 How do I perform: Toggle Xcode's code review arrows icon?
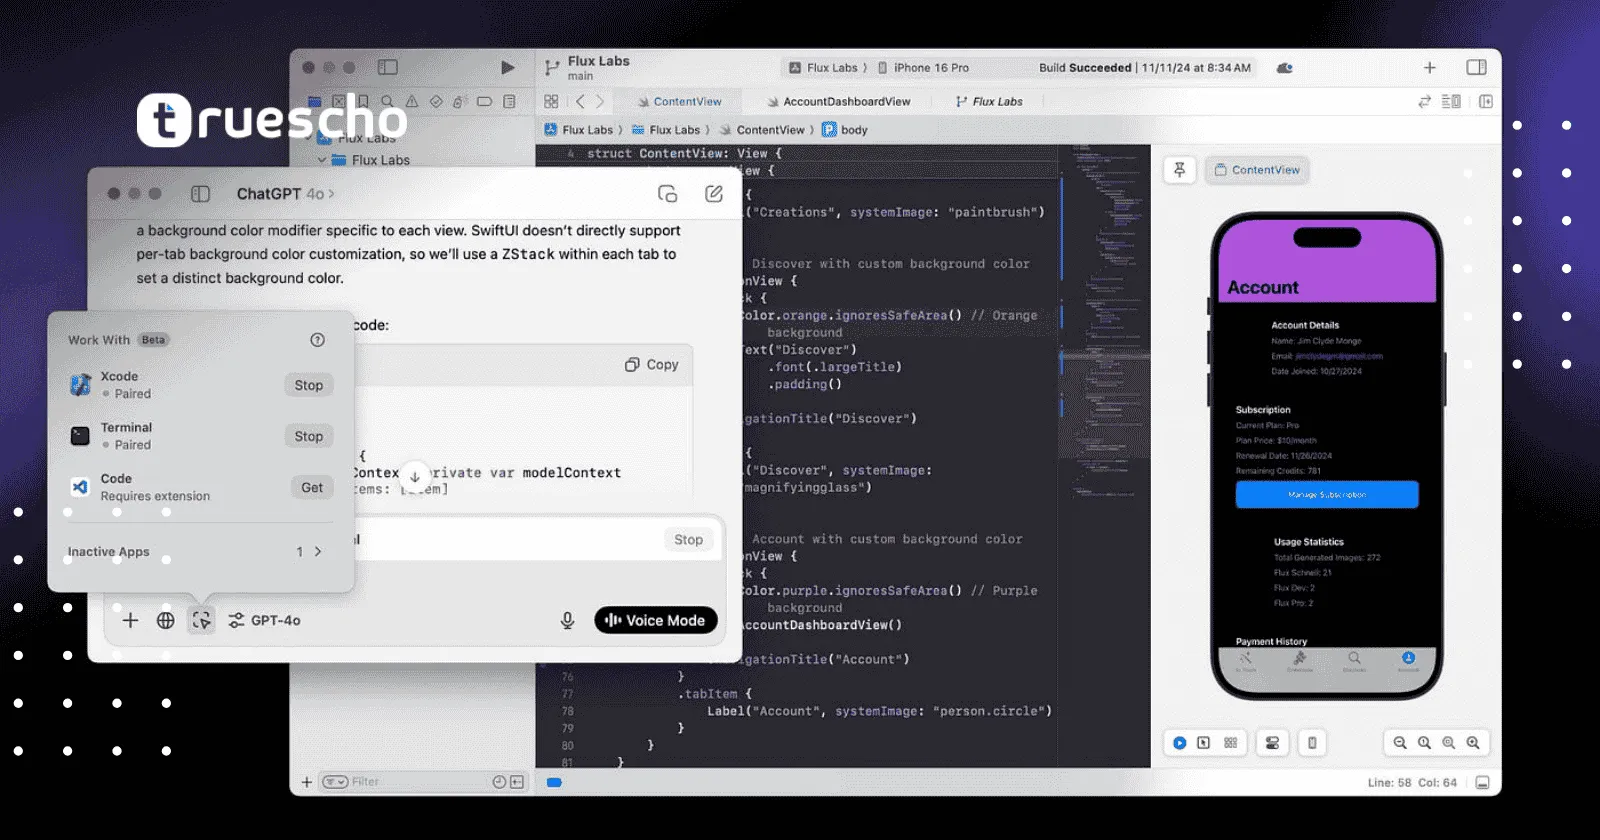pyautogui.click(x=1424, y=101)
